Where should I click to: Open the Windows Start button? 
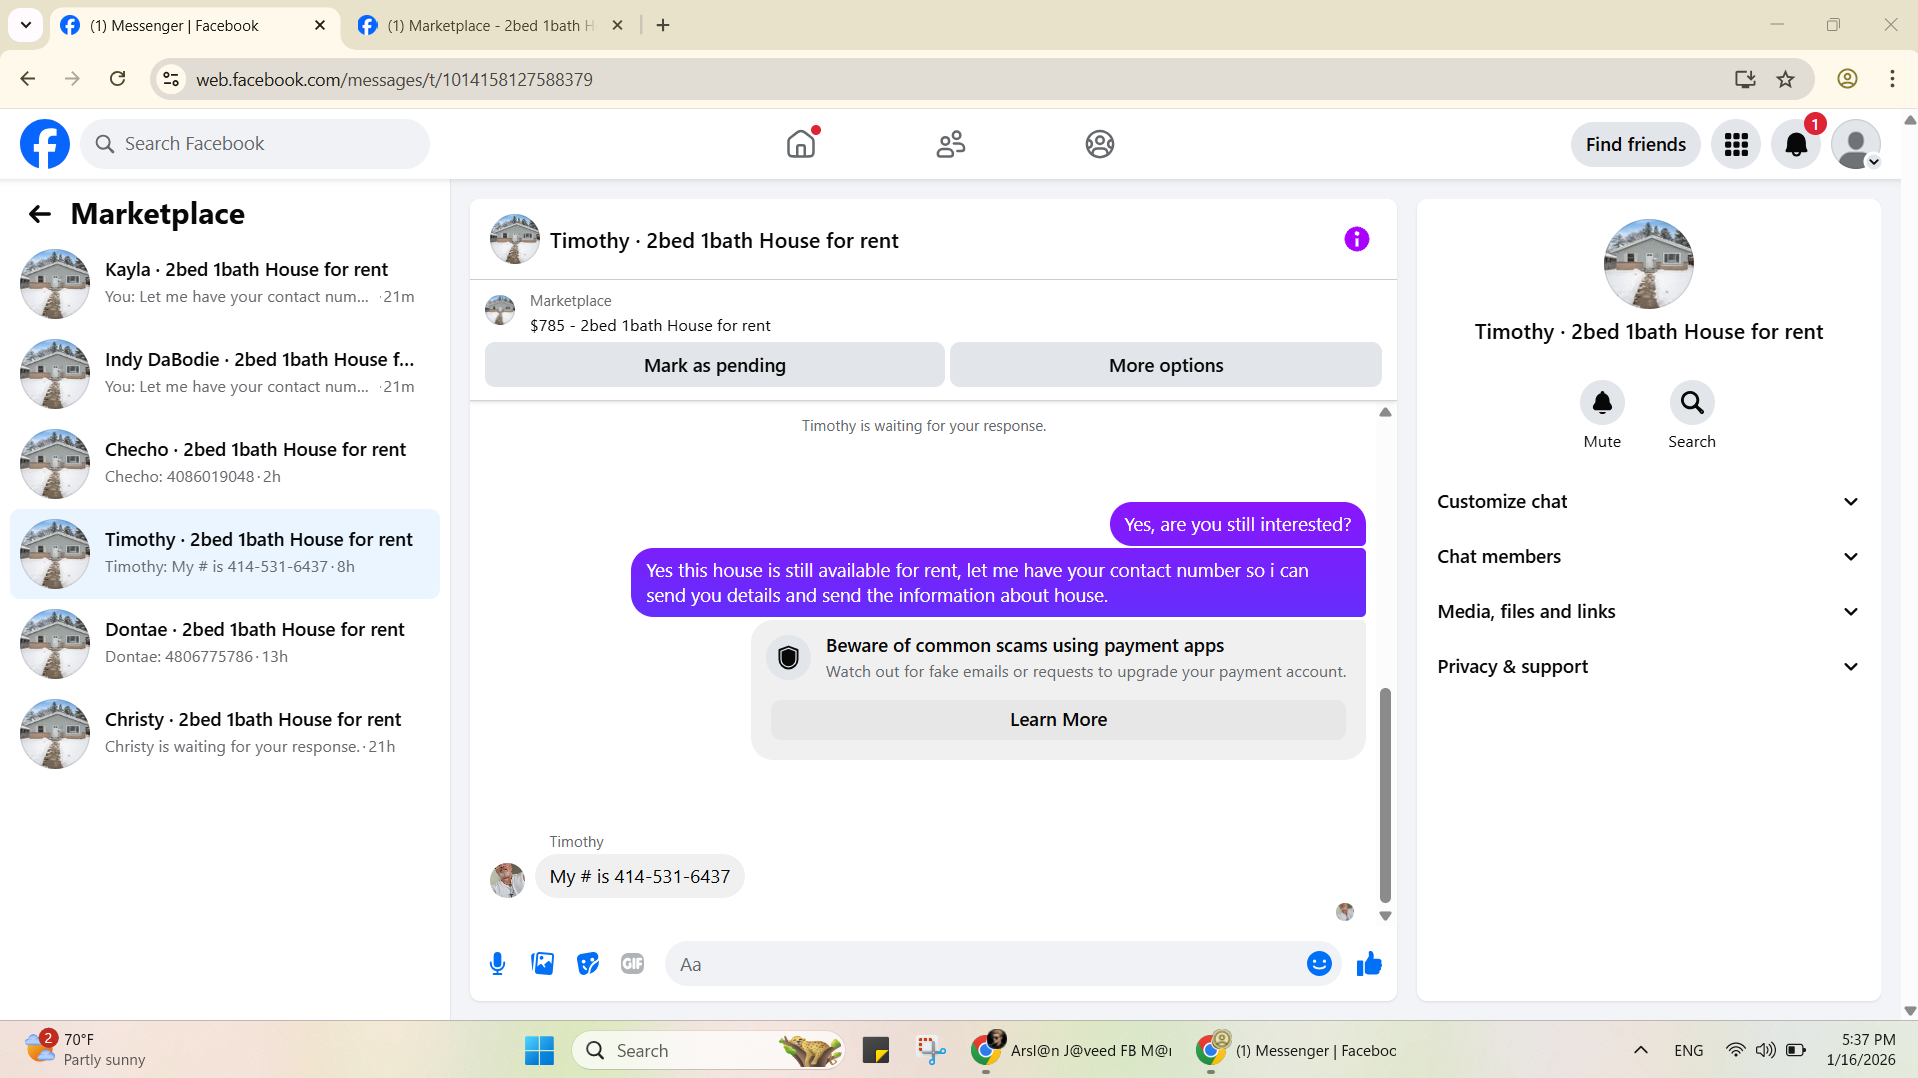pos(539,1050)
